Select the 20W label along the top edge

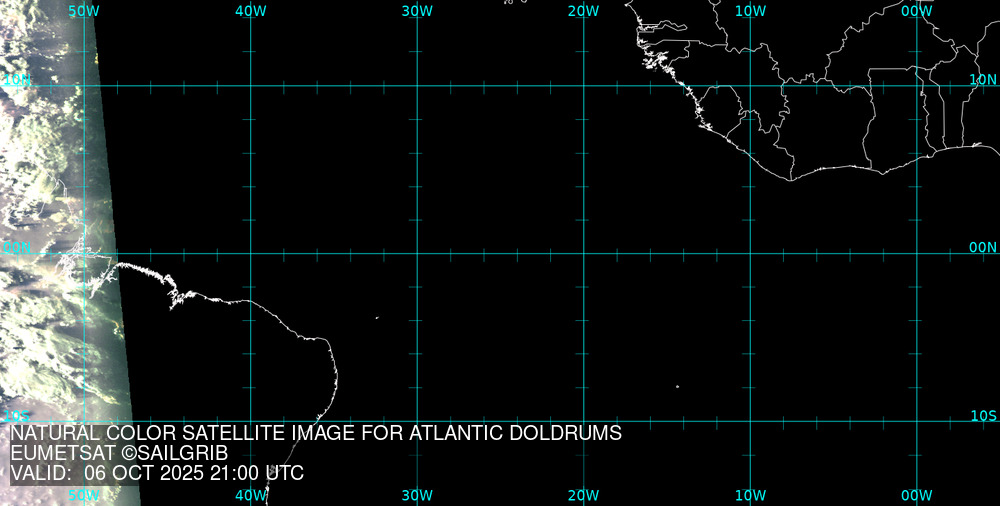pyautogui.click(x=583, y=10)
